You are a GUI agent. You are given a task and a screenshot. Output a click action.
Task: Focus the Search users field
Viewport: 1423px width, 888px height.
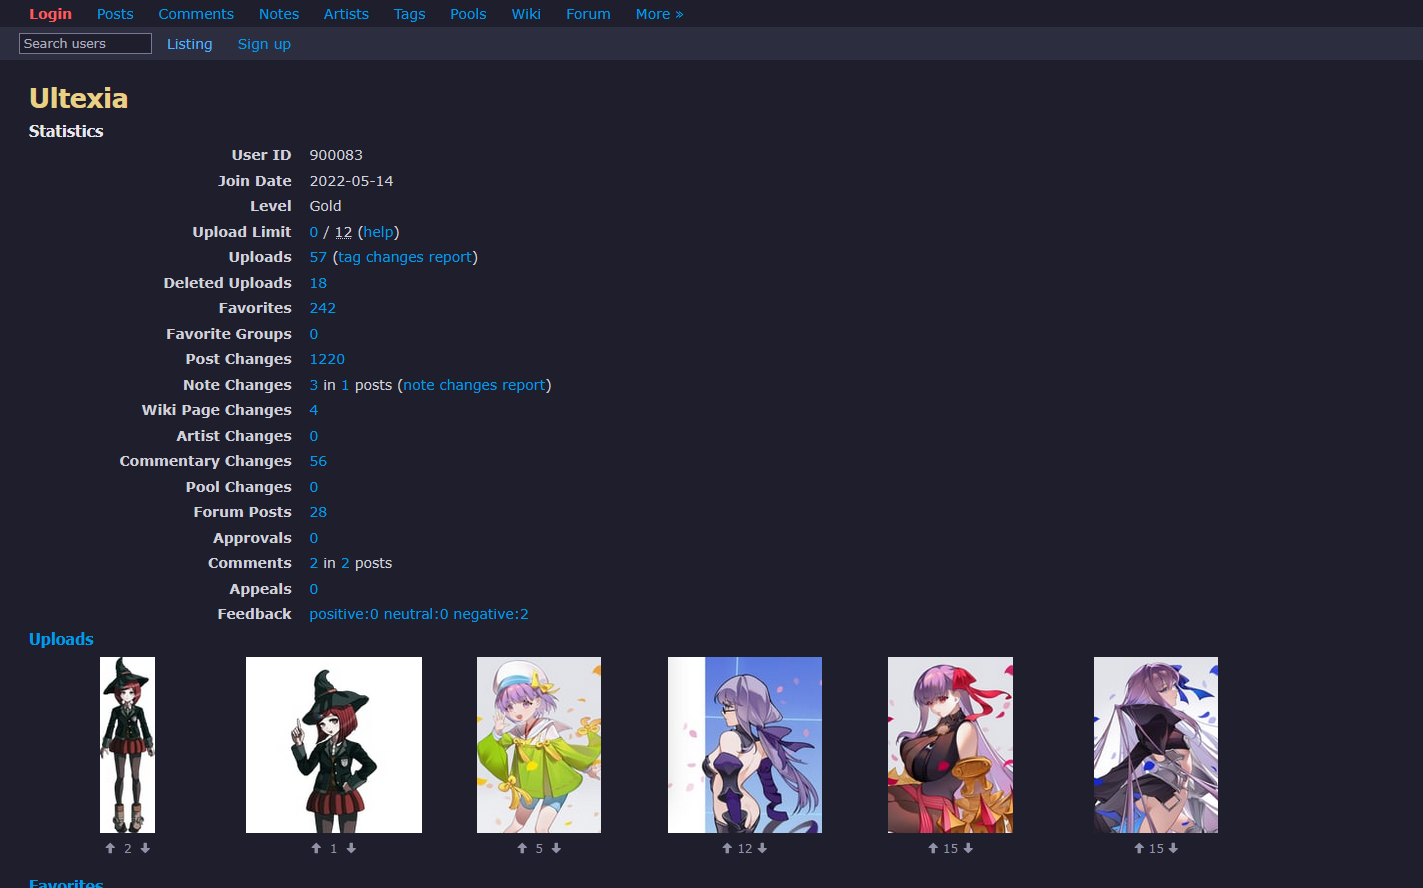point(85,43)
